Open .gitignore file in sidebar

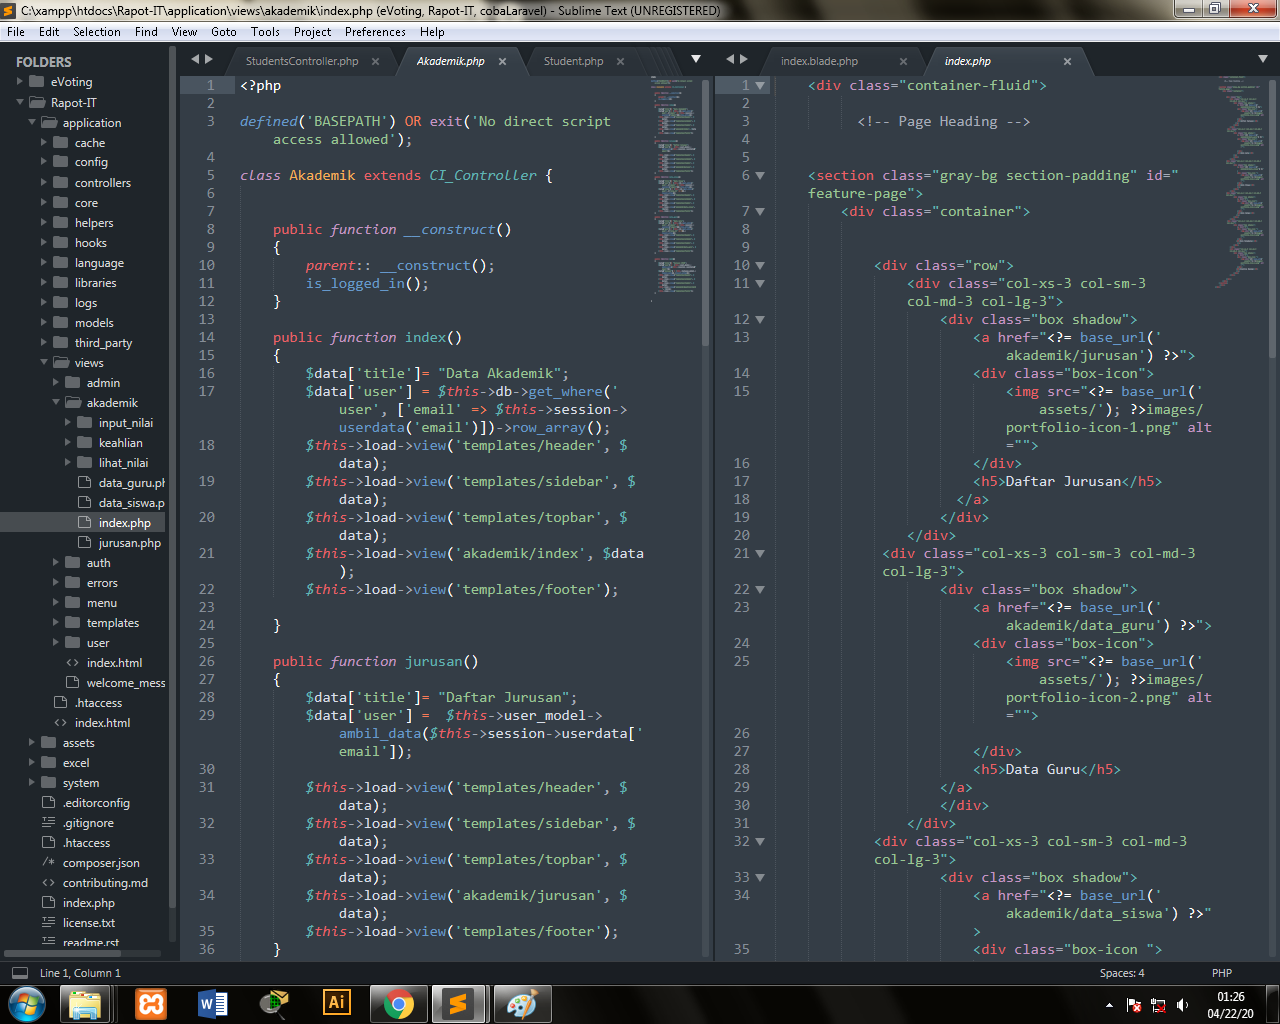tap(88, 823)
